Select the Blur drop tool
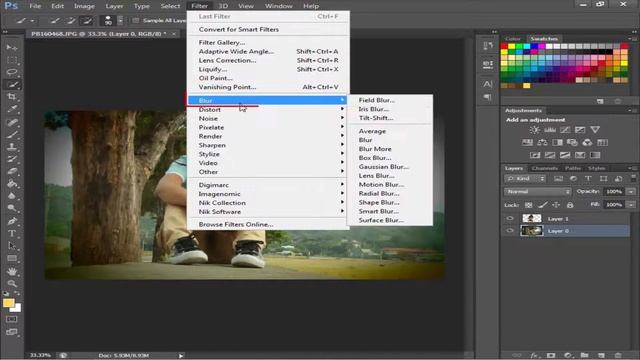The height and width of the screenshot is (360, 640). click(12, 196)
